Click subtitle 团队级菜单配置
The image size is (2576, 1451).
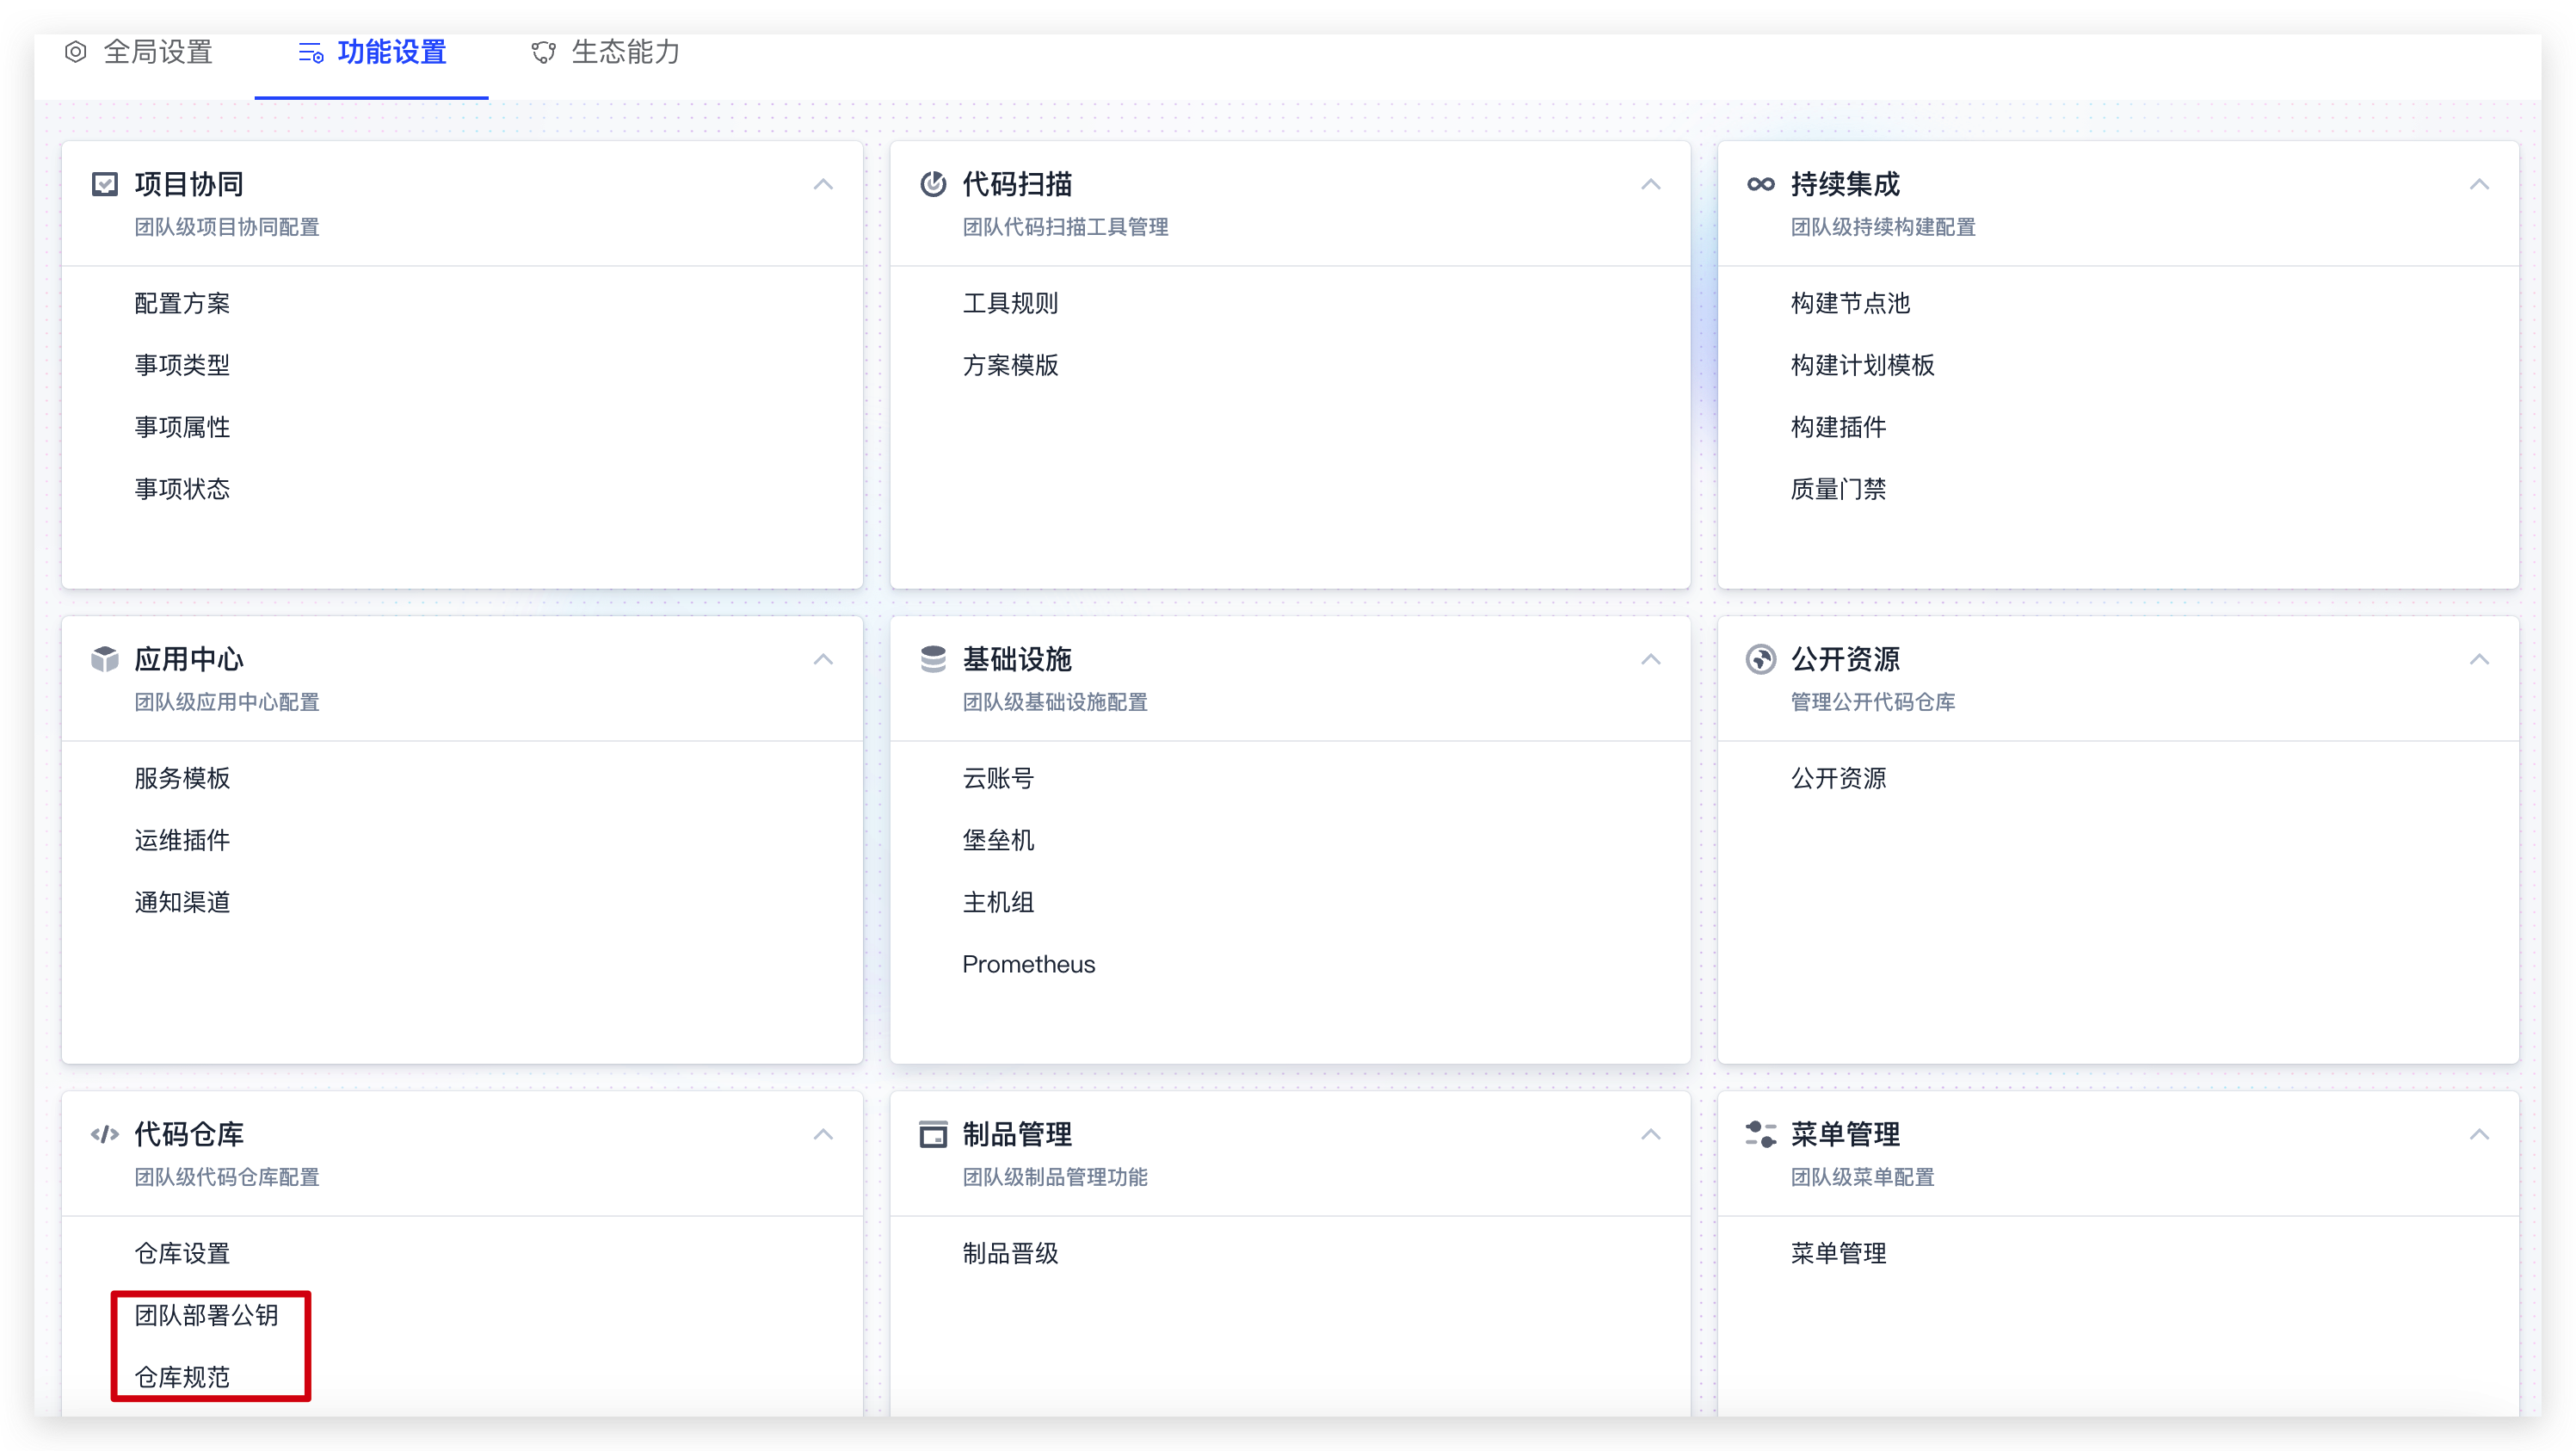(x=1862, y=1177)
